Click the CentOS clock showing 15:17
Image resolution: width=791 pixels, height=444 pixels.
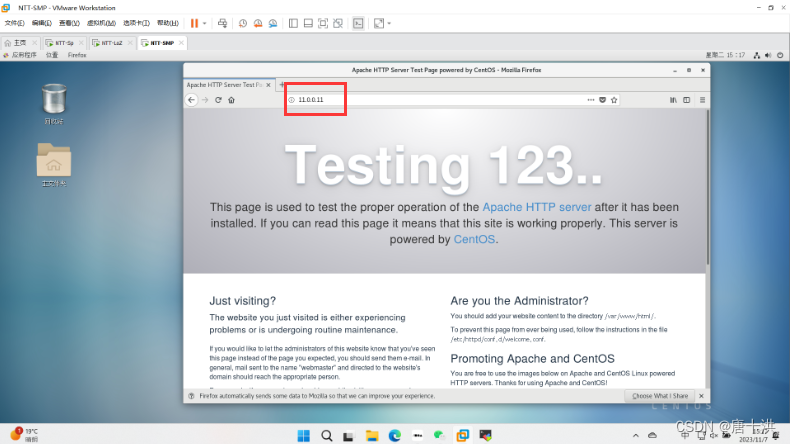(725, 55)
